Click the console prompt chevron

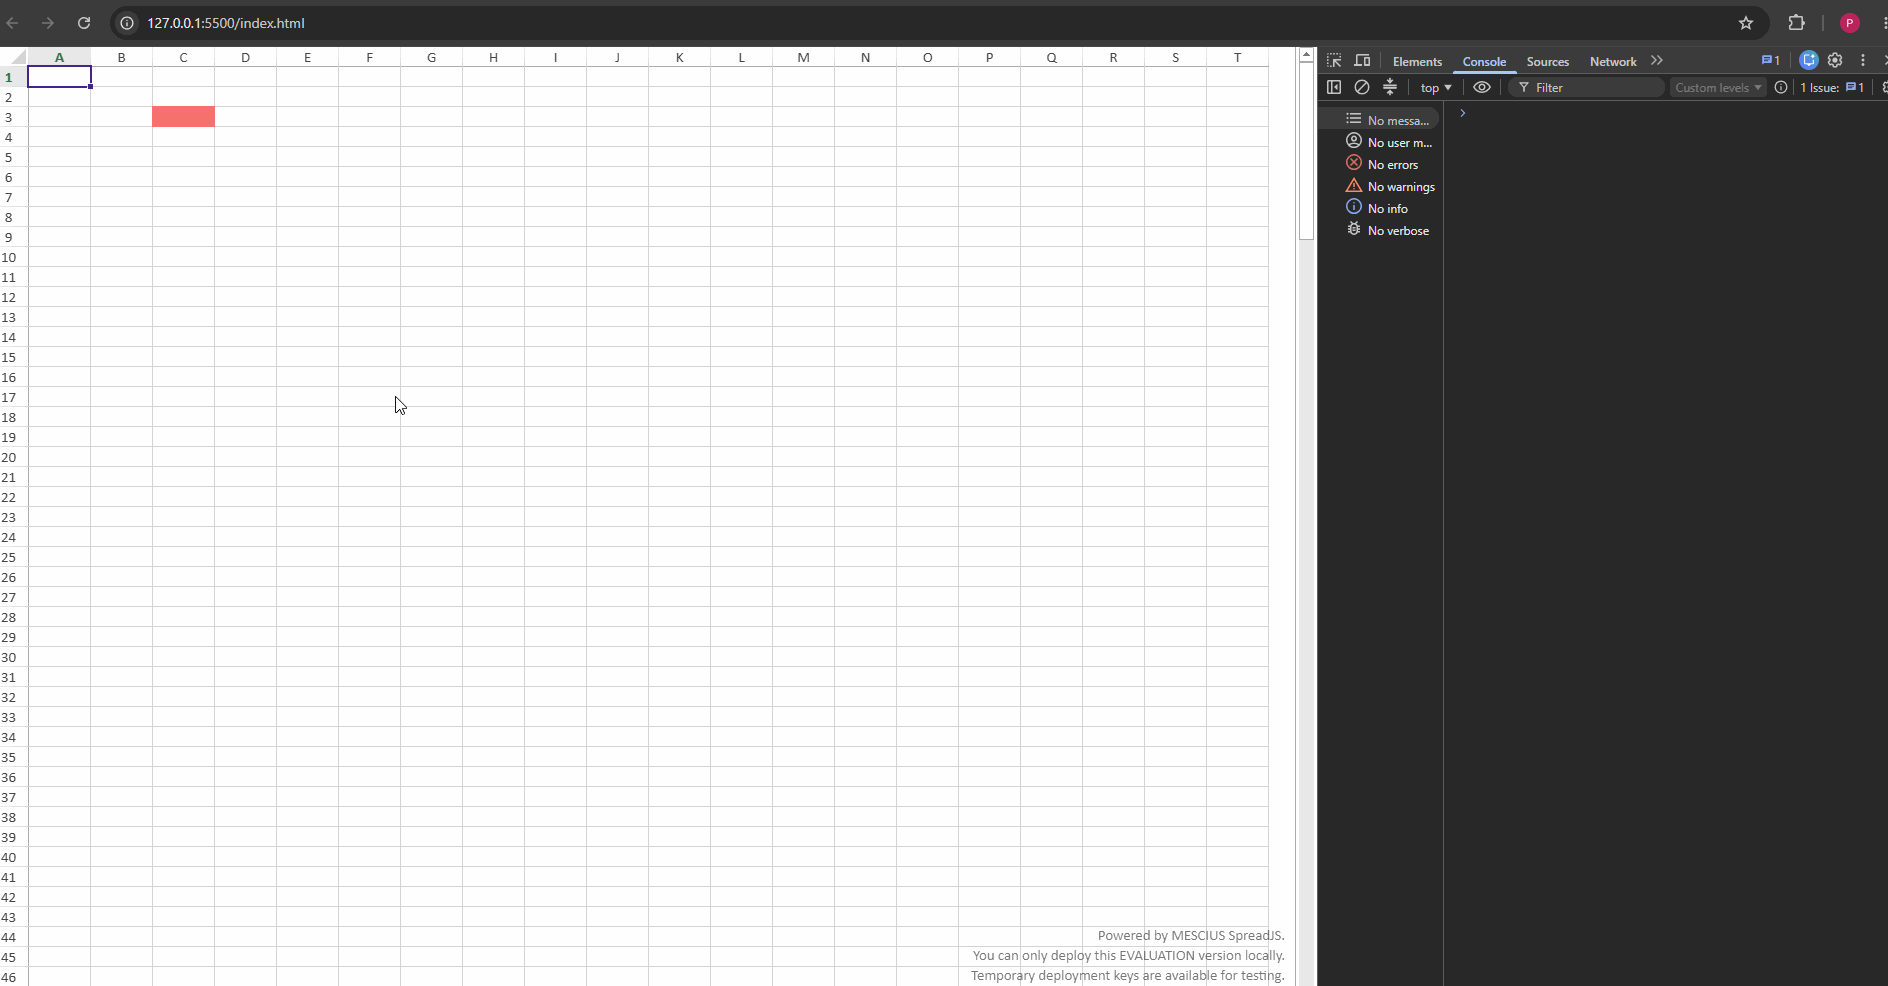[x=1462, y=113]
